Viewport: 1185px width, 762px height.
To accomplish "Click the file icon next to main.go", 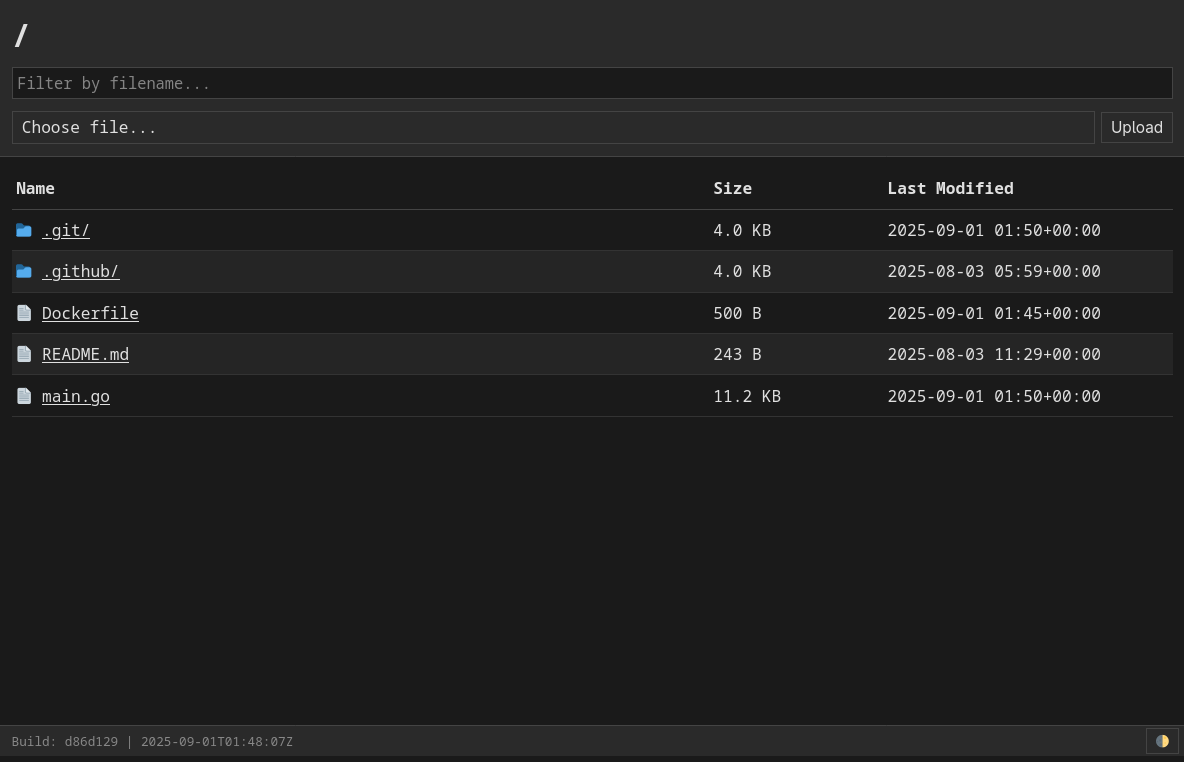I will coord(24,396).
